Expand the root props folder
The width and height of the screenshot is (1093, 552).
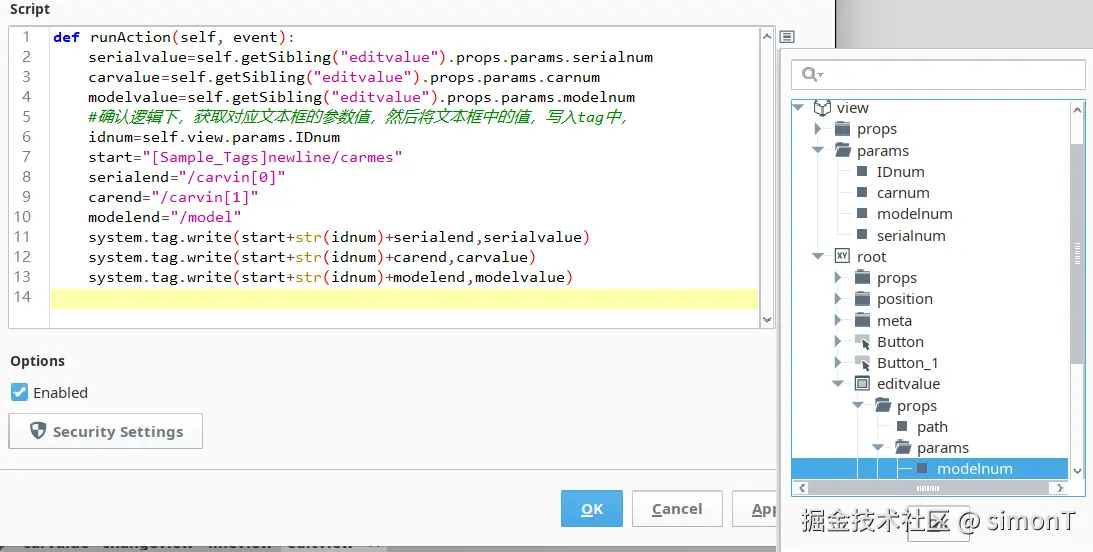(839, 278)
